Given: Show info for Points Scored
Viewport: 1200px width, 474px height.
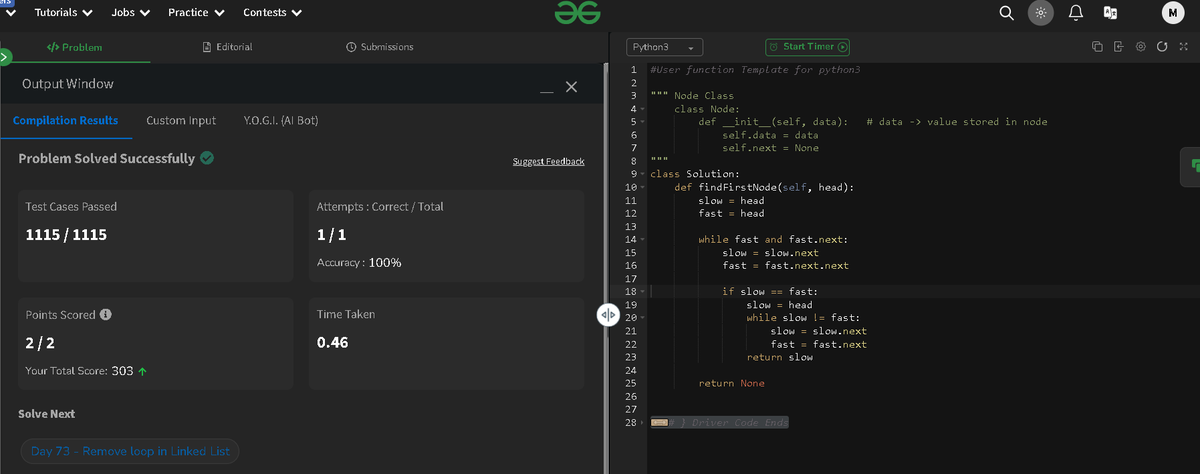Looking at the screenshot, I should click(105, 314).
